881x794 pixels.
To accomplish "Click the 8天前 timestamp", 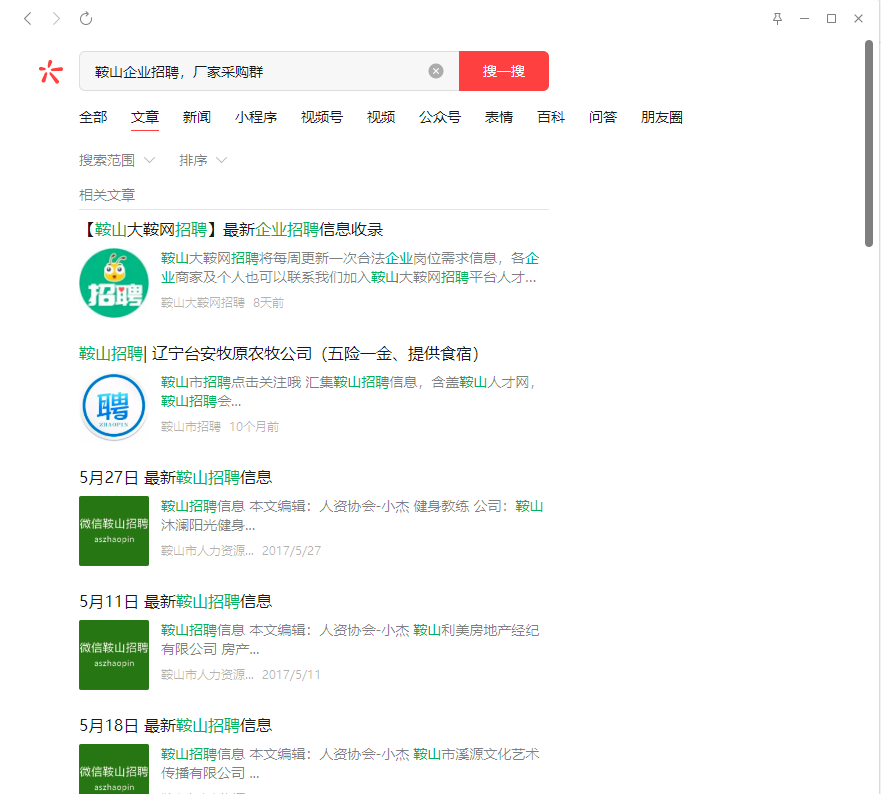I will pos(269,303).
